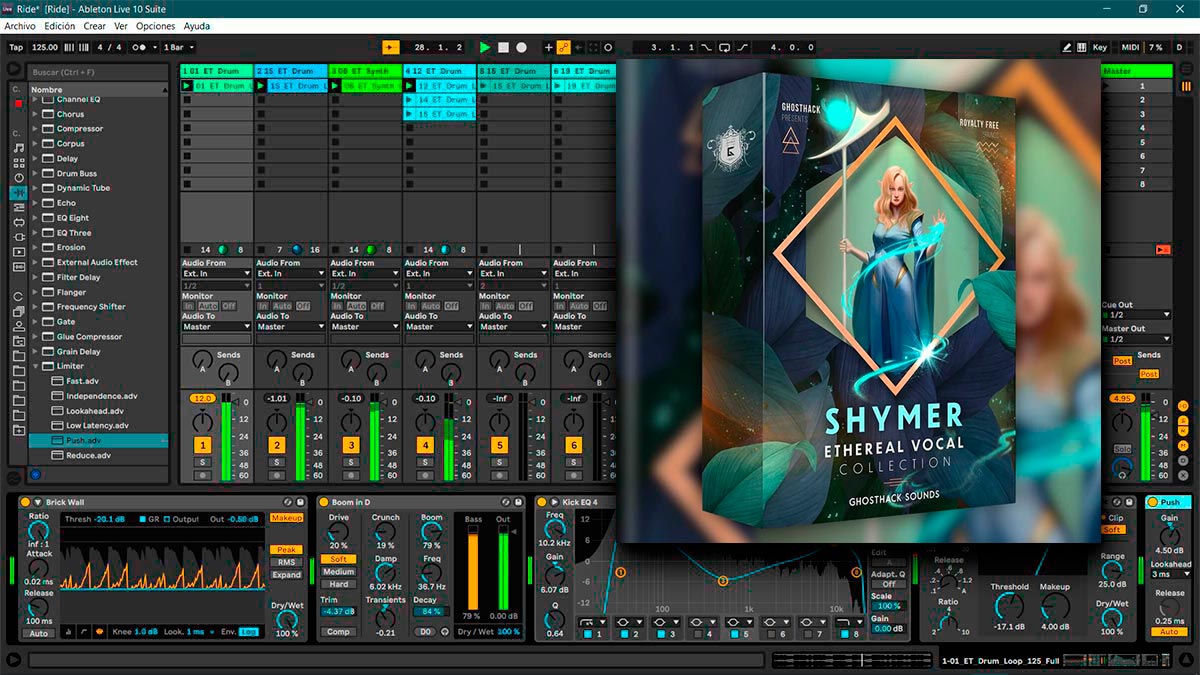Open the Packs icon in browser sidebar
Image resolution: width=1200 pixels, height=675 pixels.
[x=18, y=311]
